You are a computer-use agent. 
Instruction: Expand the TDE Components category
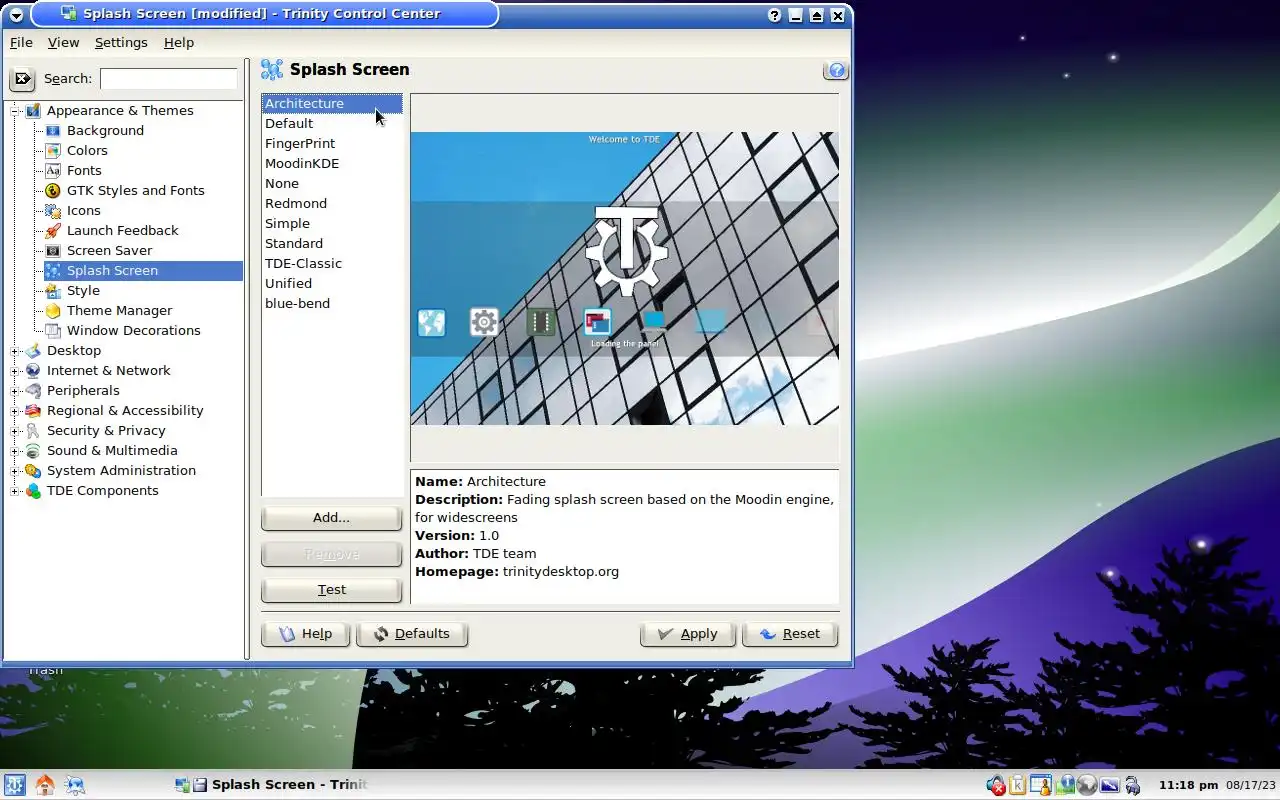click(x=15, y=491)
